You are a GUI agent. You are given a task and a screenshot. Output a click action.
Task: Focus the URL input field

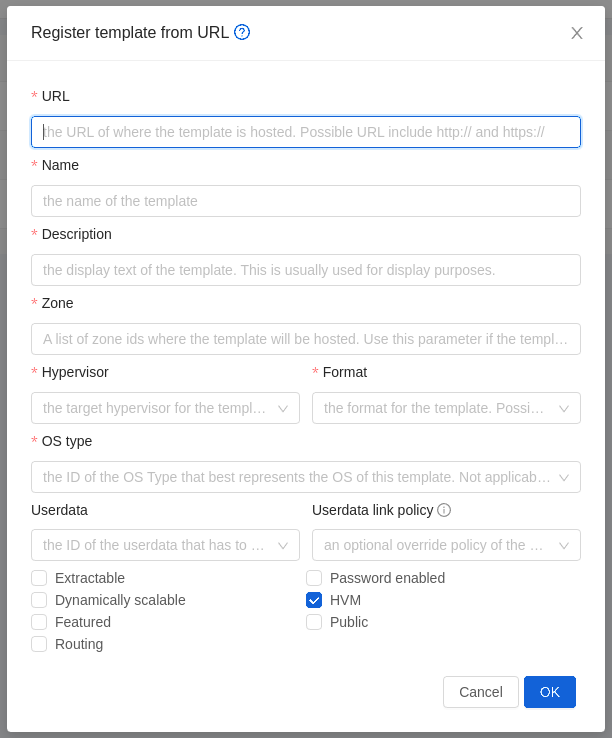[306, 132]
